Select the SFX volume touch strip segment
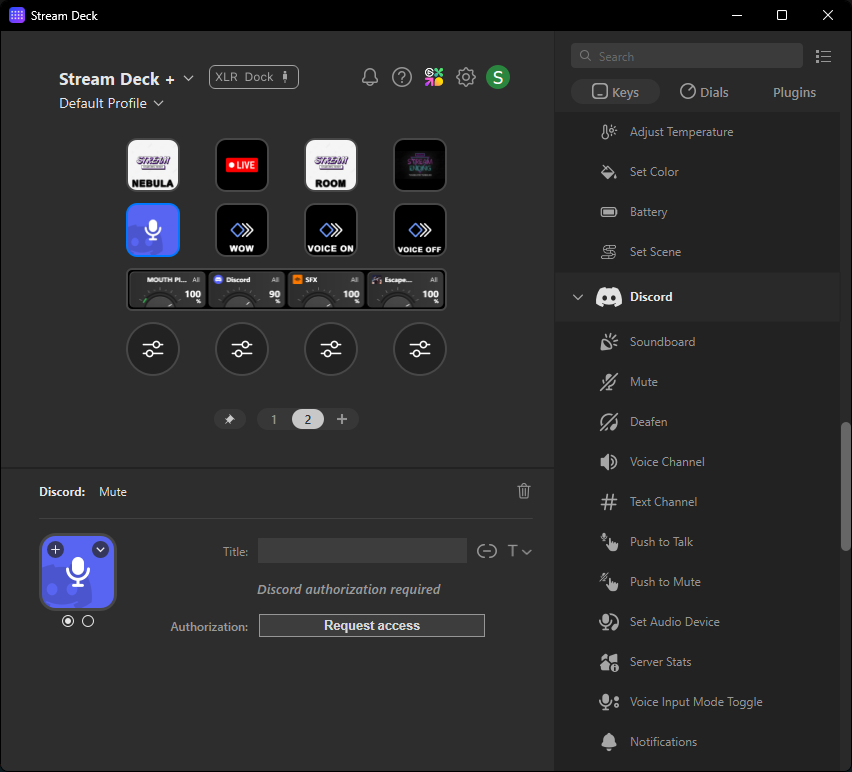The width and height of the screenshot is (852, 772). coord(326,290)
